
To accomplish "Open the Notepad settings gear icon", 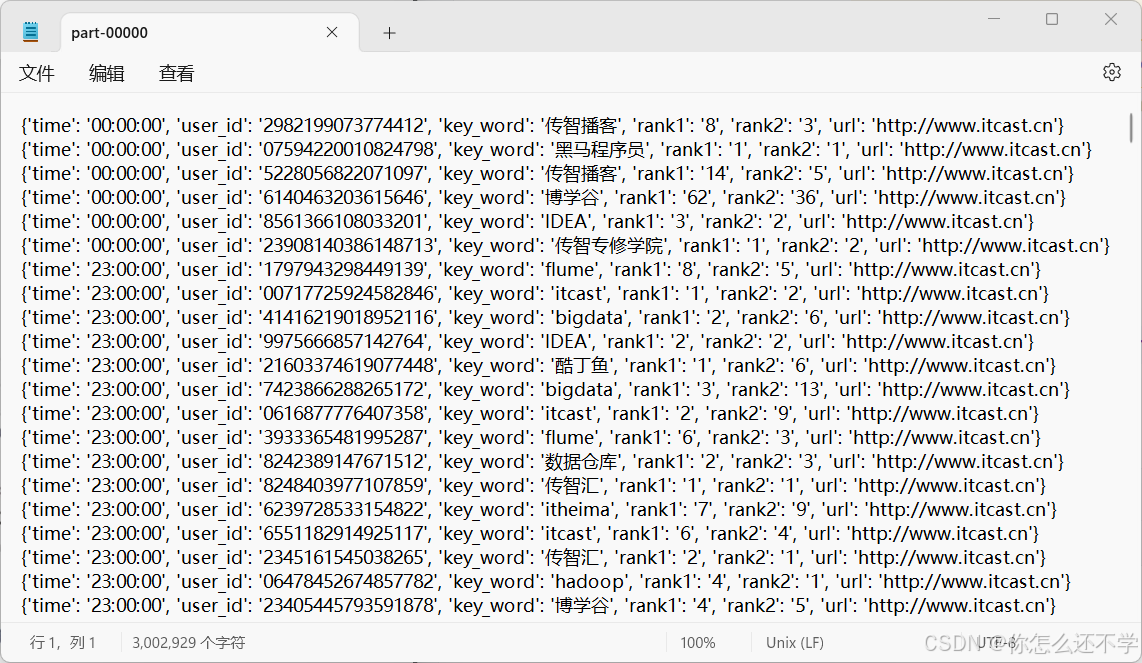I will (x=1111, y=72).
